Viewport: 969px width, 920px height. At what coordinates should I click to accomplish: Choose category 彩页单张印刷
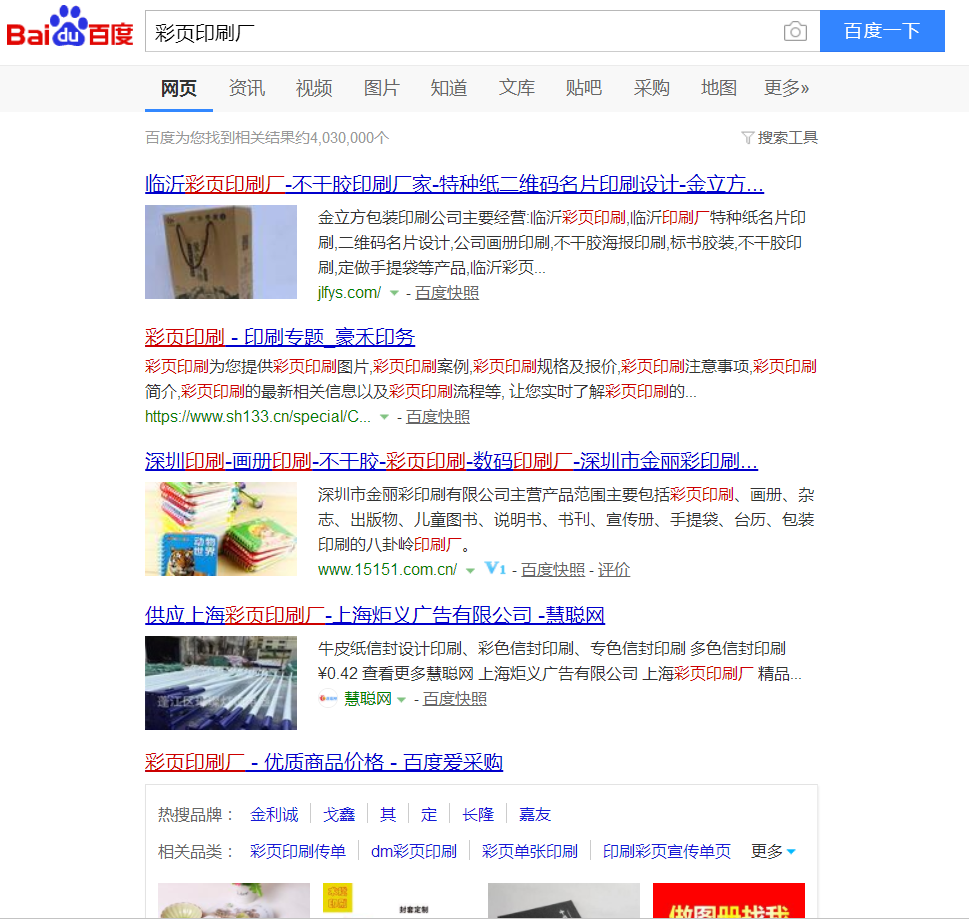point(530,851)
